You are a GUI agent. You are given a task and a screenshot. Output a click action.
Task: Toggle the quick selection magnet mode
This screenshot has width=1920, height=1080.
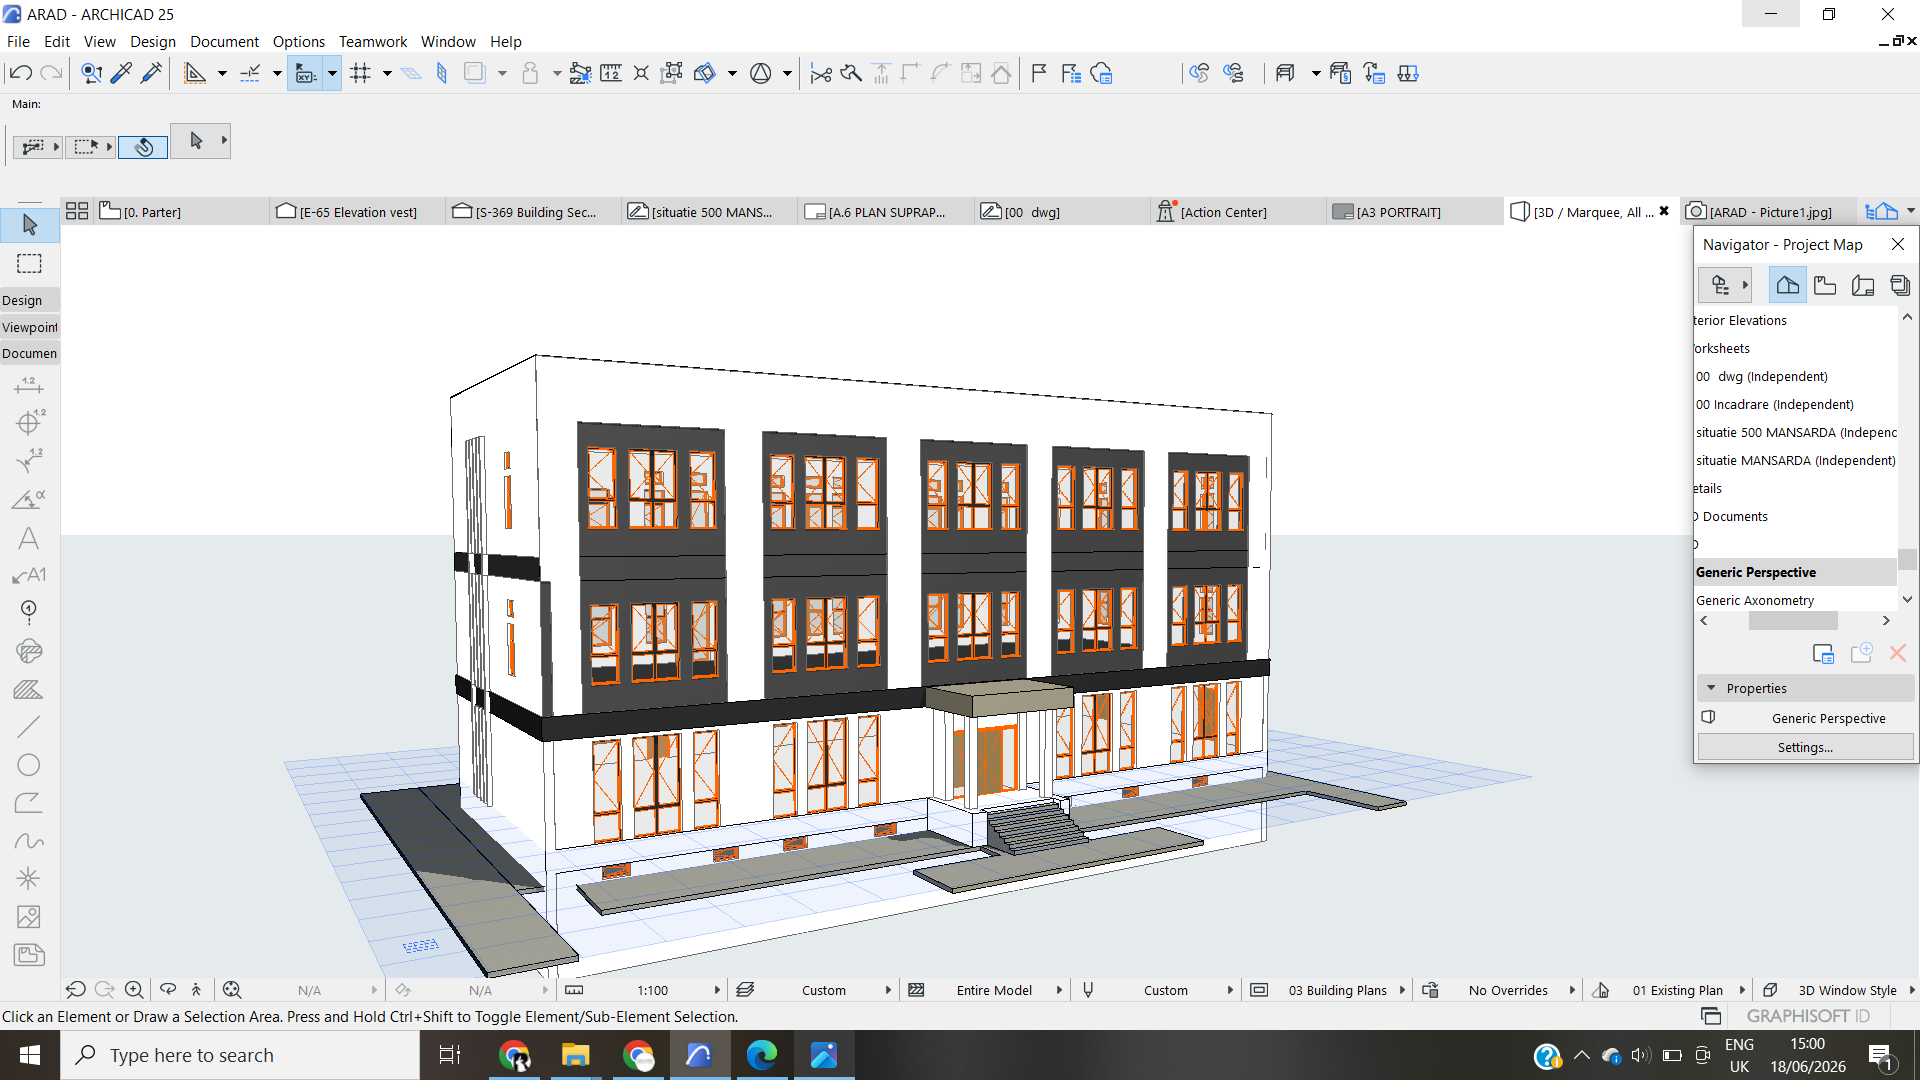(143, 147)
